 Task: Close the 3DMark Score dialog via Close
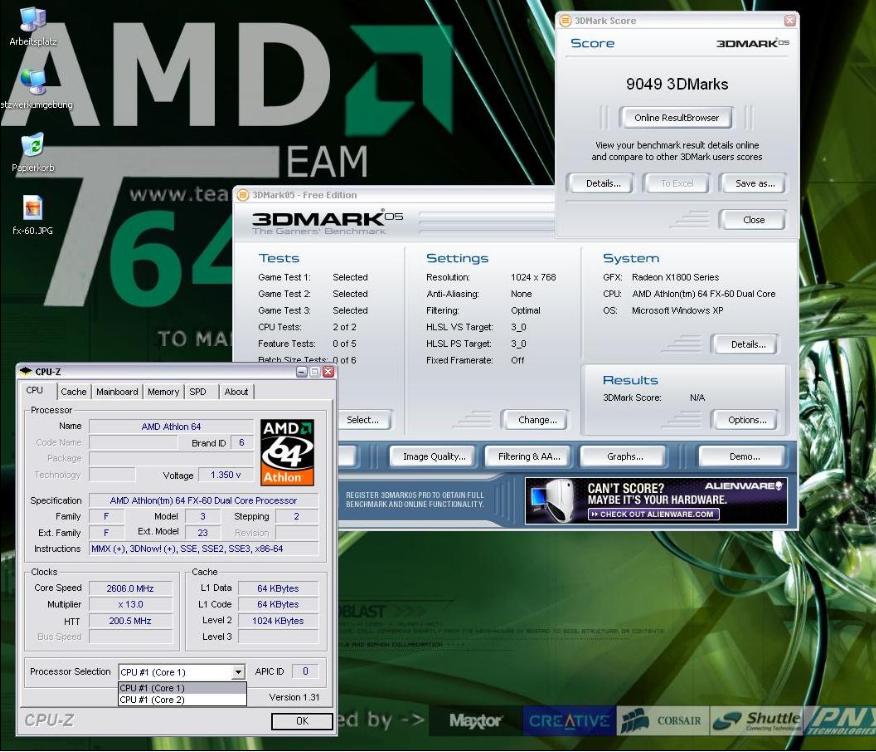pyautogui.click(x=754, y=220)
